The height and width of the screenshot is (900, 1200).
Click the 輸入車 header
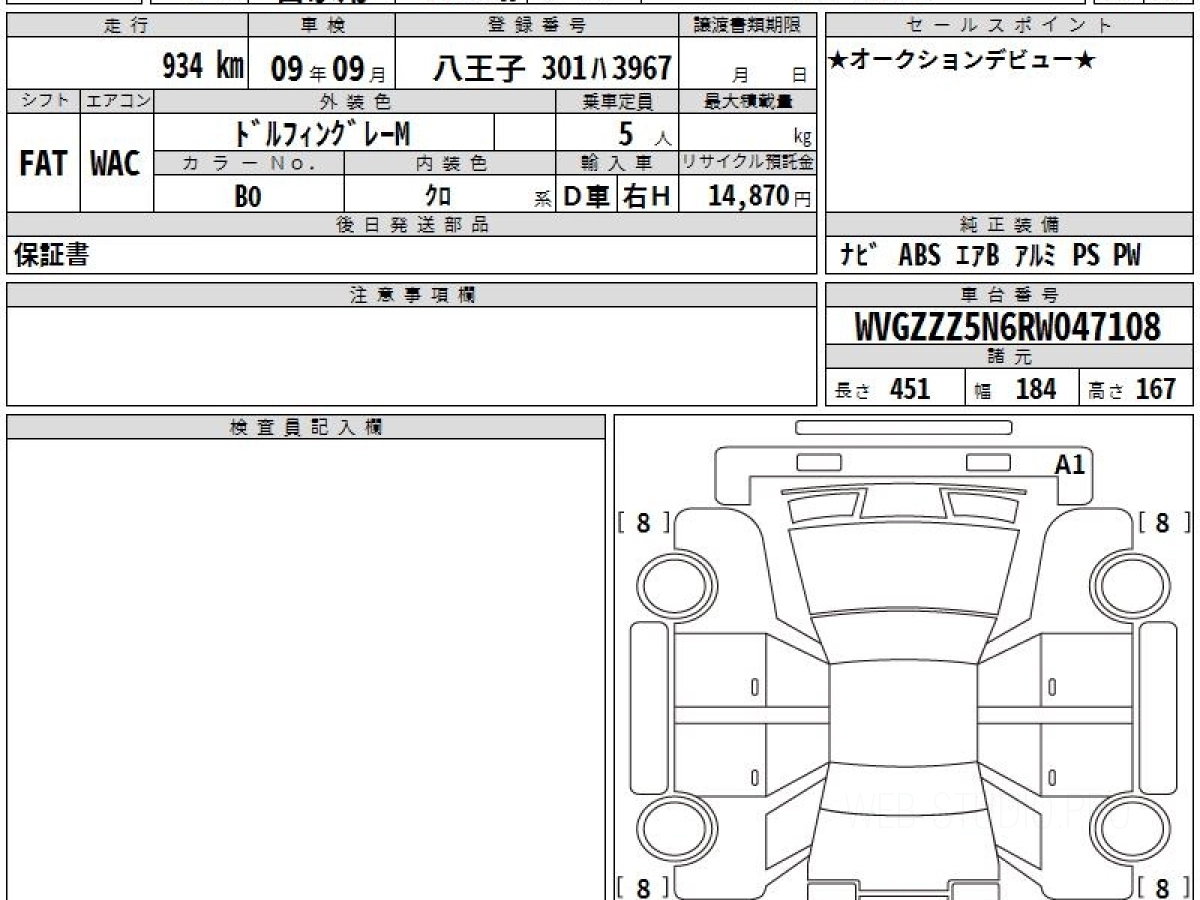click(617, 164)
